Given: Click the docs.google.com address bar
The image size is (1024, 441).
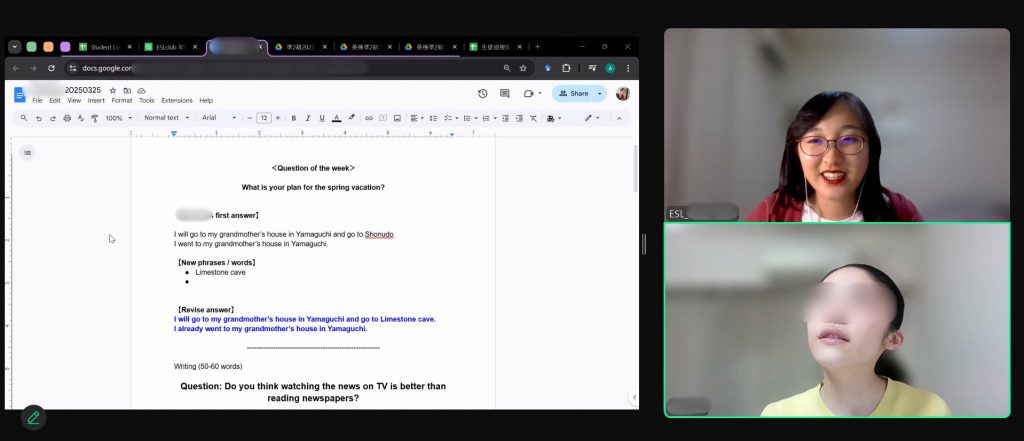Looking at the screenshot, I should tap(299, 68).
